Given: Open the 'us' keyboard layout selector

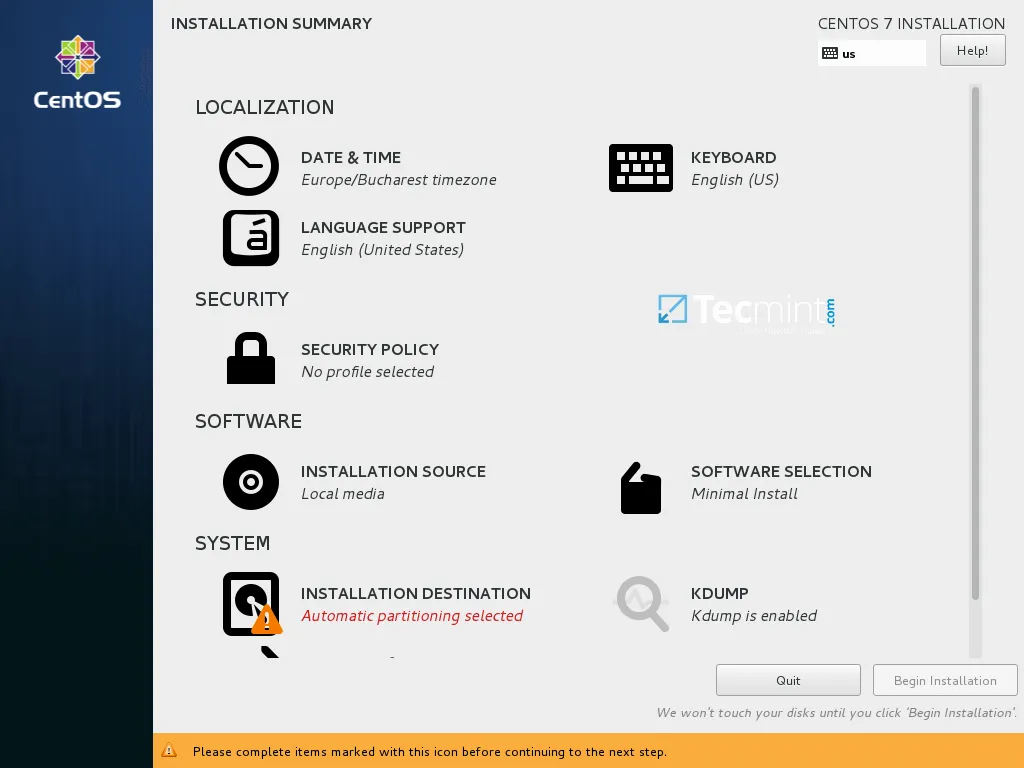Looking at the screenshot, I should 870,53.
